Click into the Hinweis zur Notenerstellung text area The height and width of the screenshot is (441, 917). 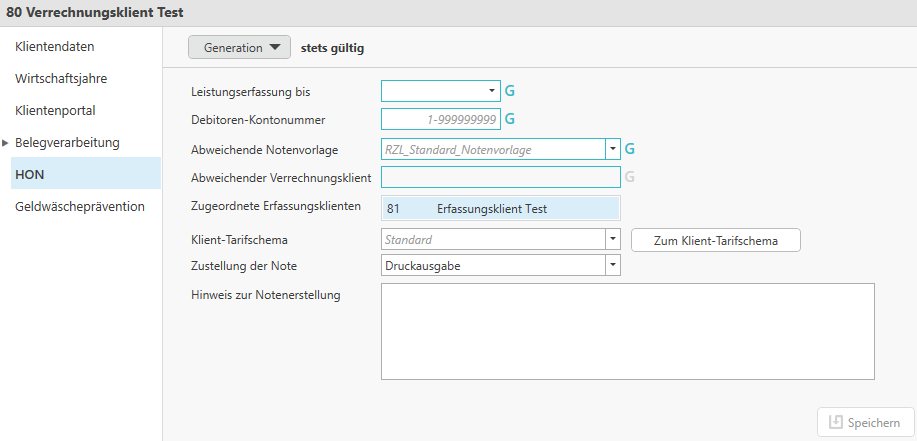(x=627, y=331)
